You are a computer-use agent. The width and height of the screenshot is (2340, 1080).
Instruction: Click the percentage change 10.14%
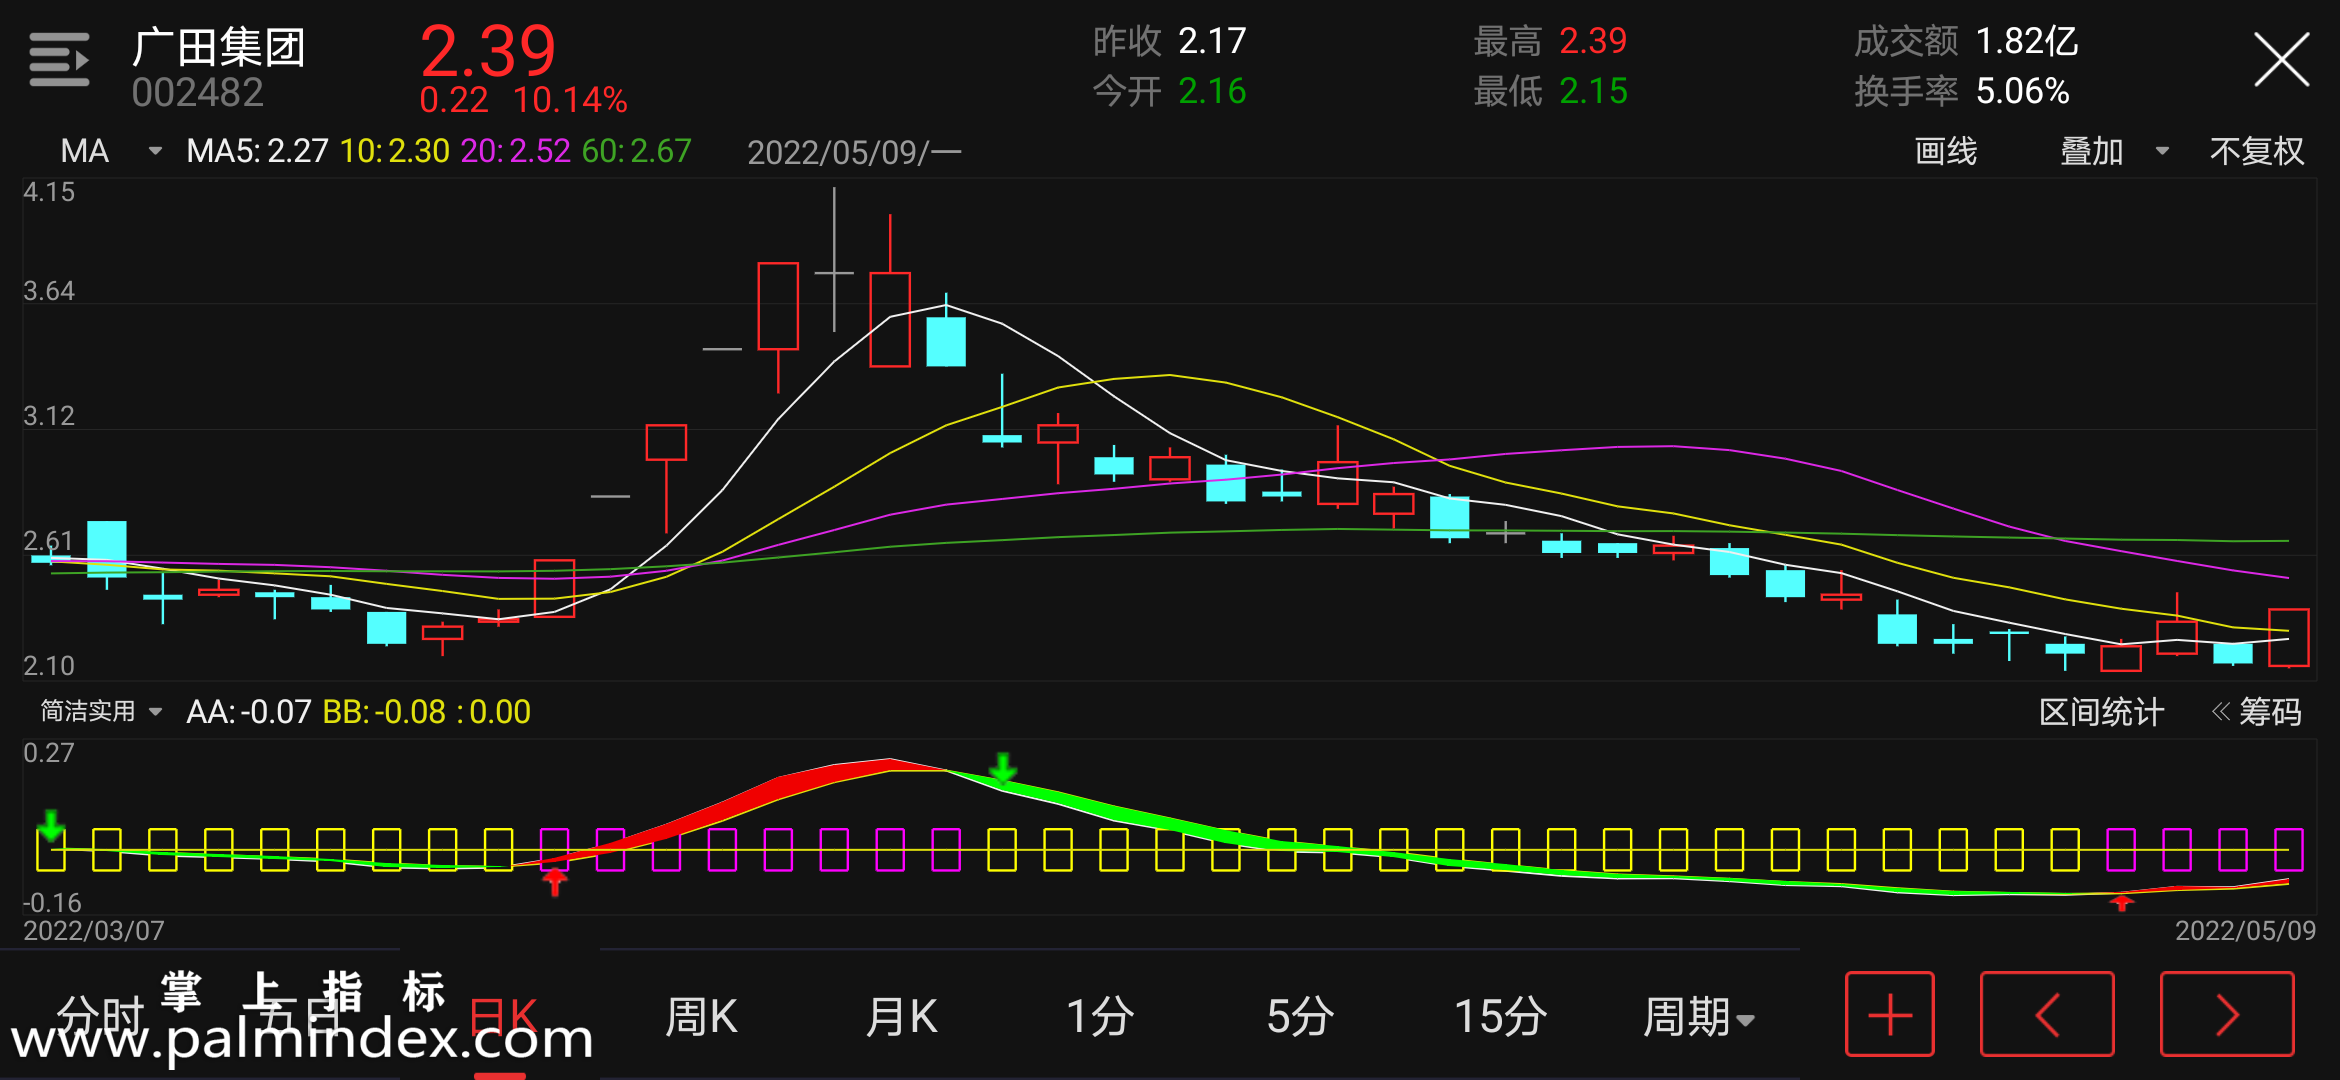[570, 99]
